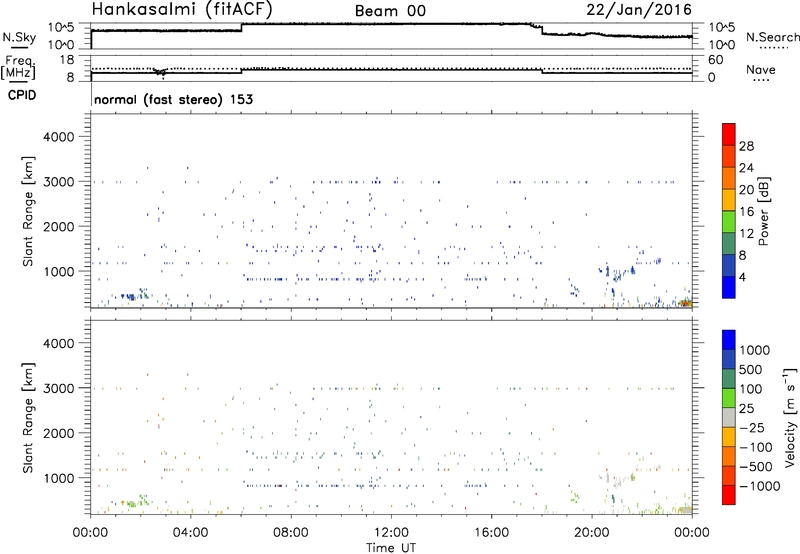Click the 00:00 label at the time axis end
This screenshot has height=554, width=800.
click(692, 533)
